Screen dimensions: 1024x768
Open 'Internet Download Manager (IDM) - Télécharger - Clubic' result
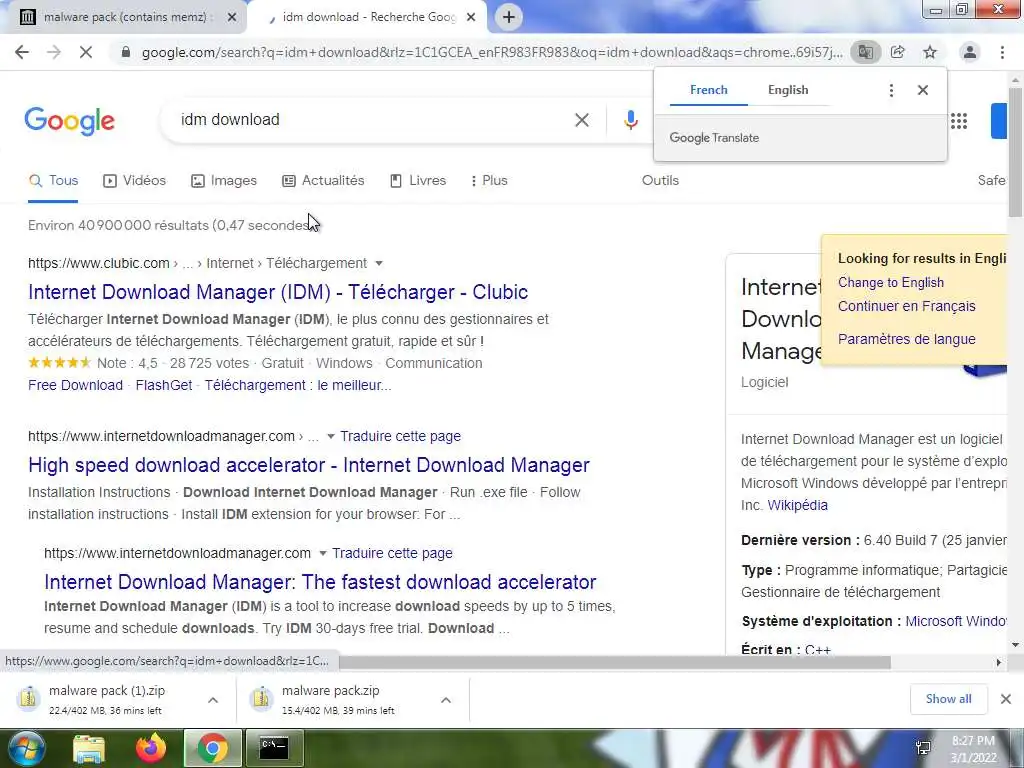click(x=278, y=292)
